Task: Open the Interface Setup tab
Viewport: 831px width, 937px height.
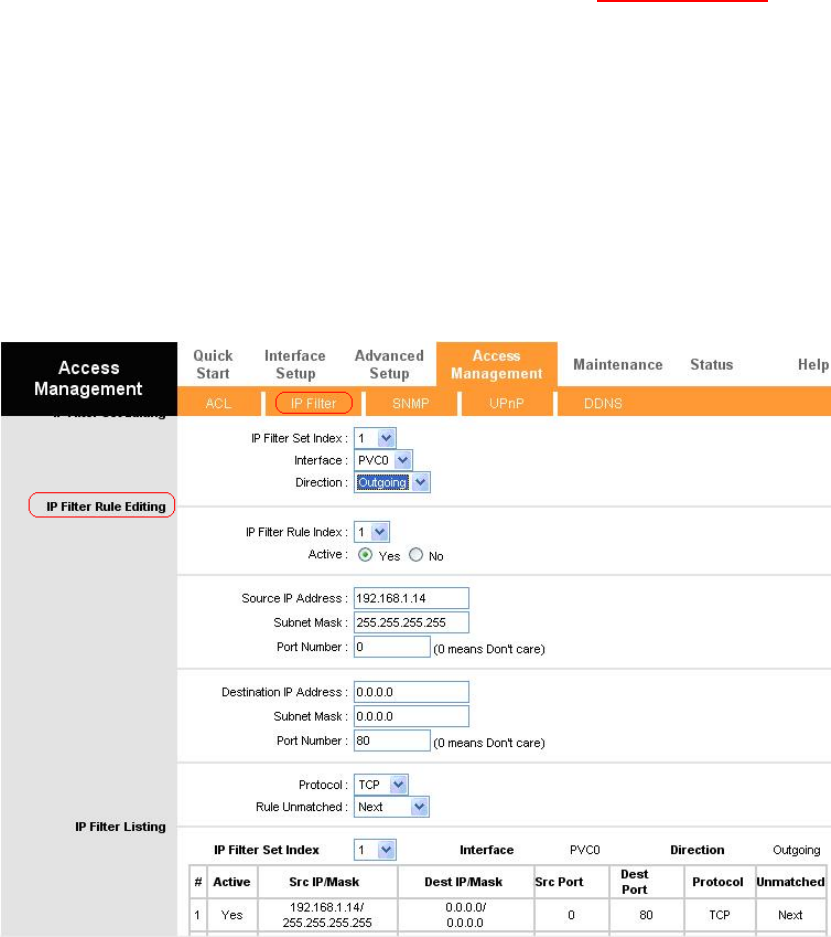Action: [295, 365]
